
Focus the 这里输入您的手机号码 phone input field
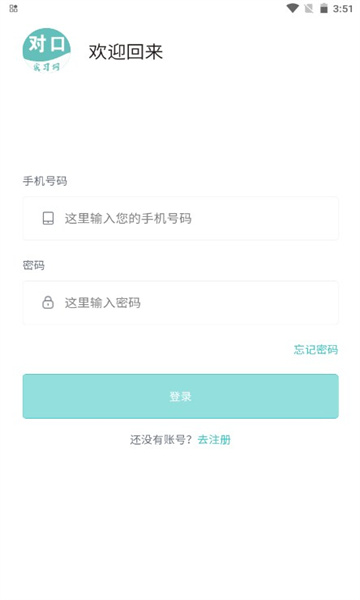(x=181, y=218)
